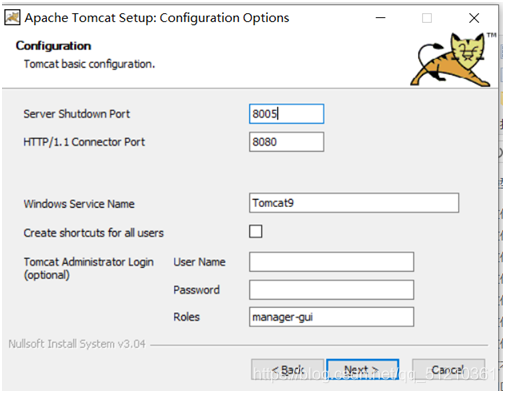
Task: Click the Create shortcuts for all users label
Action: (94, 233)
